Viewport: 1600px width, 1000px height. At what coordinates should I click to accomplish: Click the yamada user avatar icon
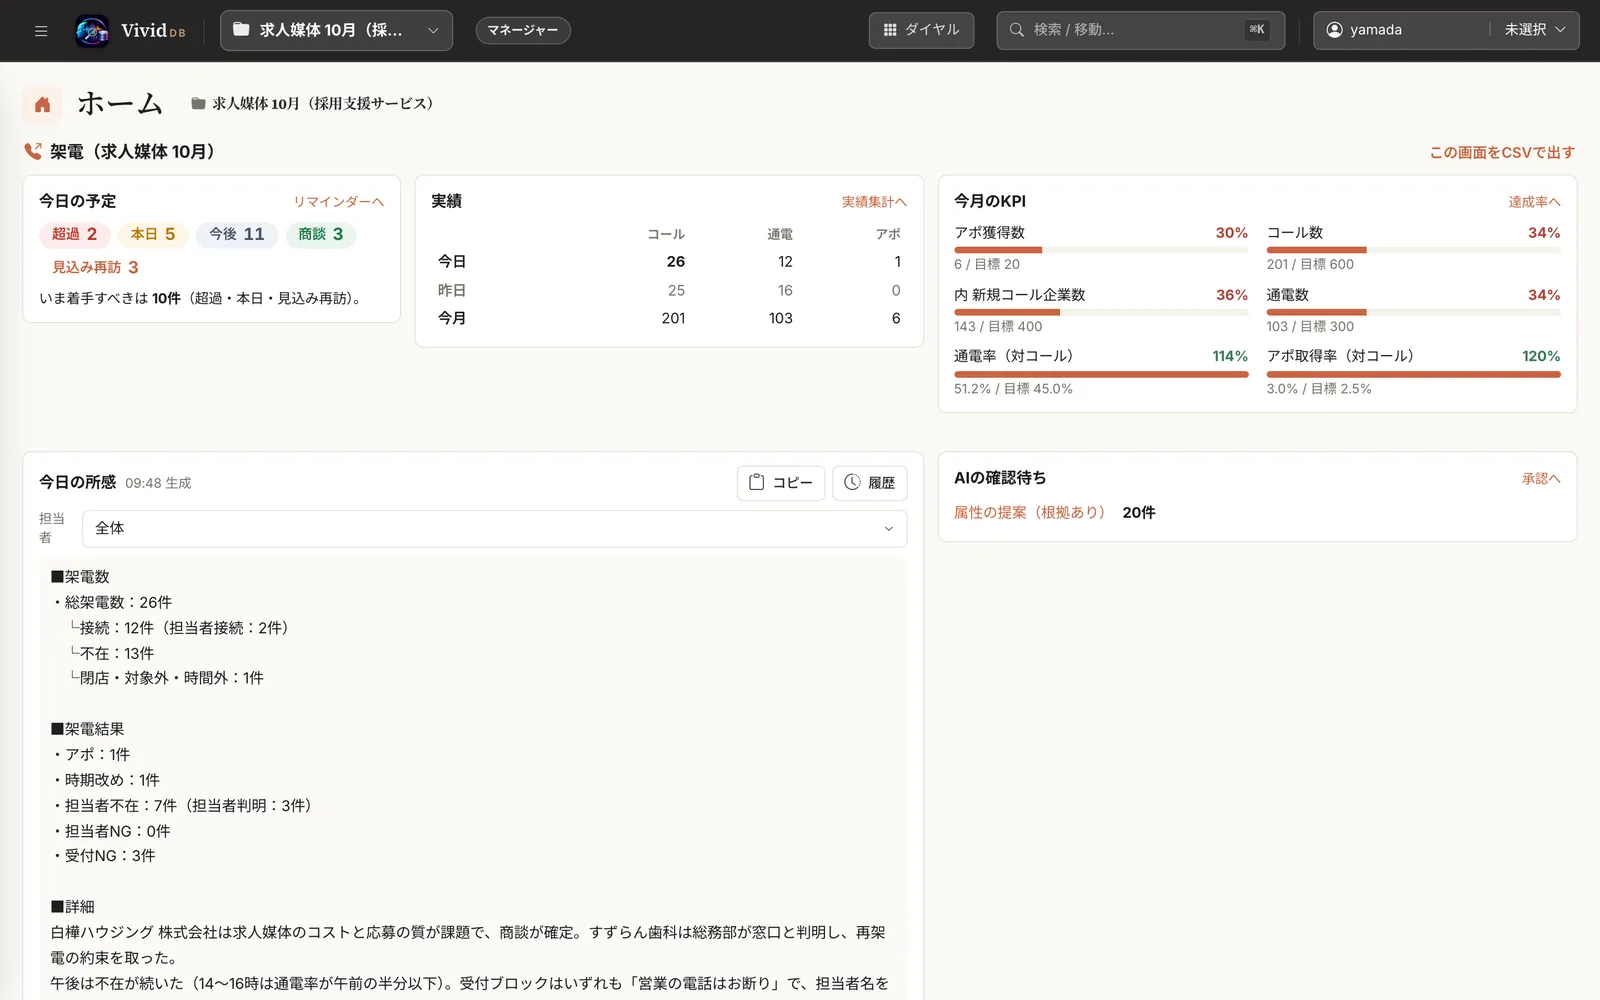point(1334,30)
